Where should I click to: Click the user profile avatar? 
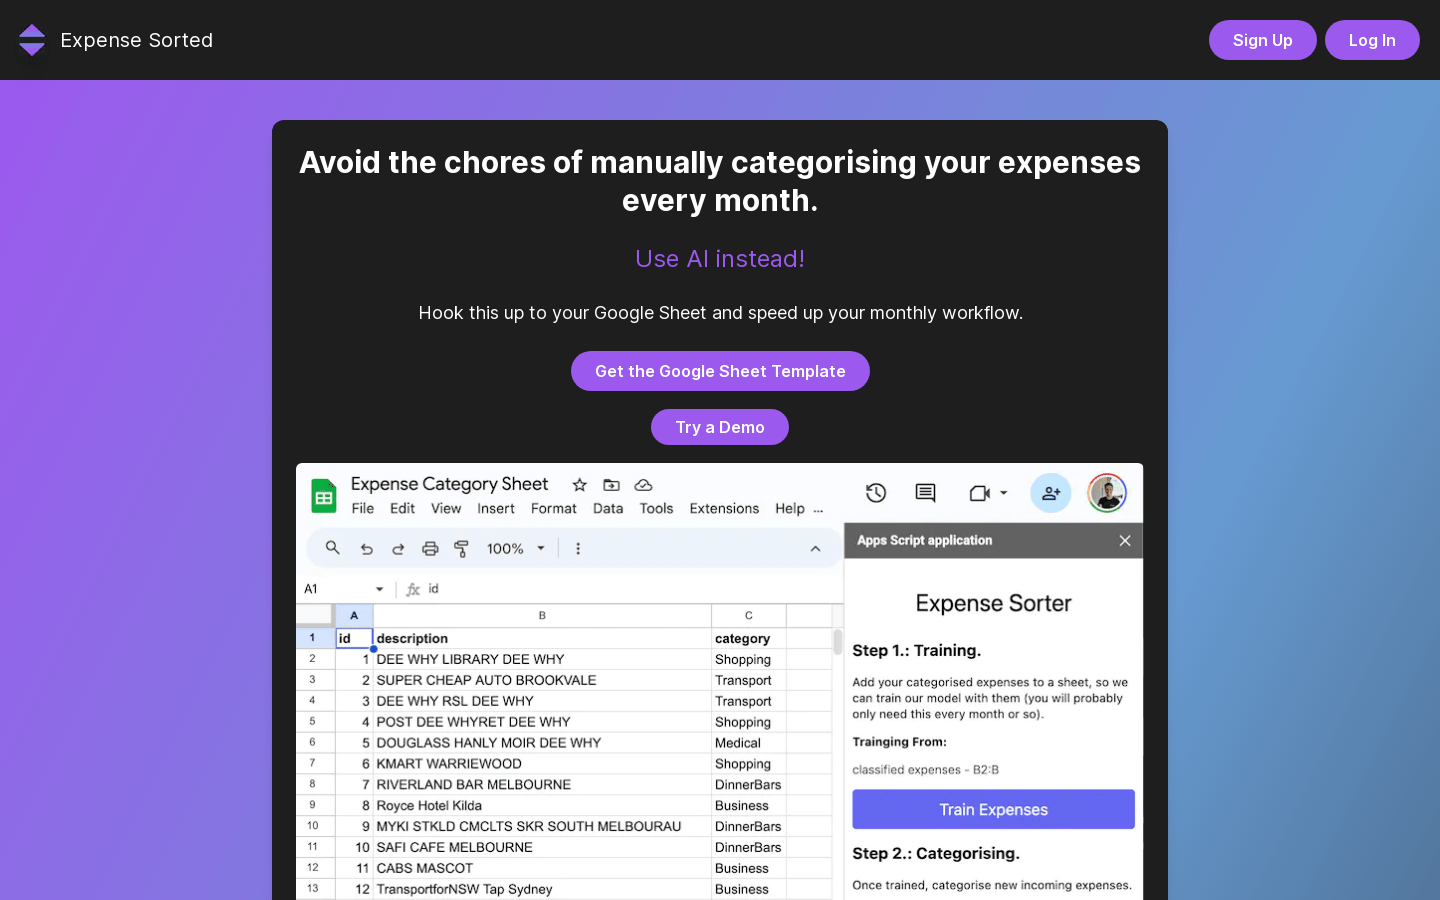[1107, 493]
